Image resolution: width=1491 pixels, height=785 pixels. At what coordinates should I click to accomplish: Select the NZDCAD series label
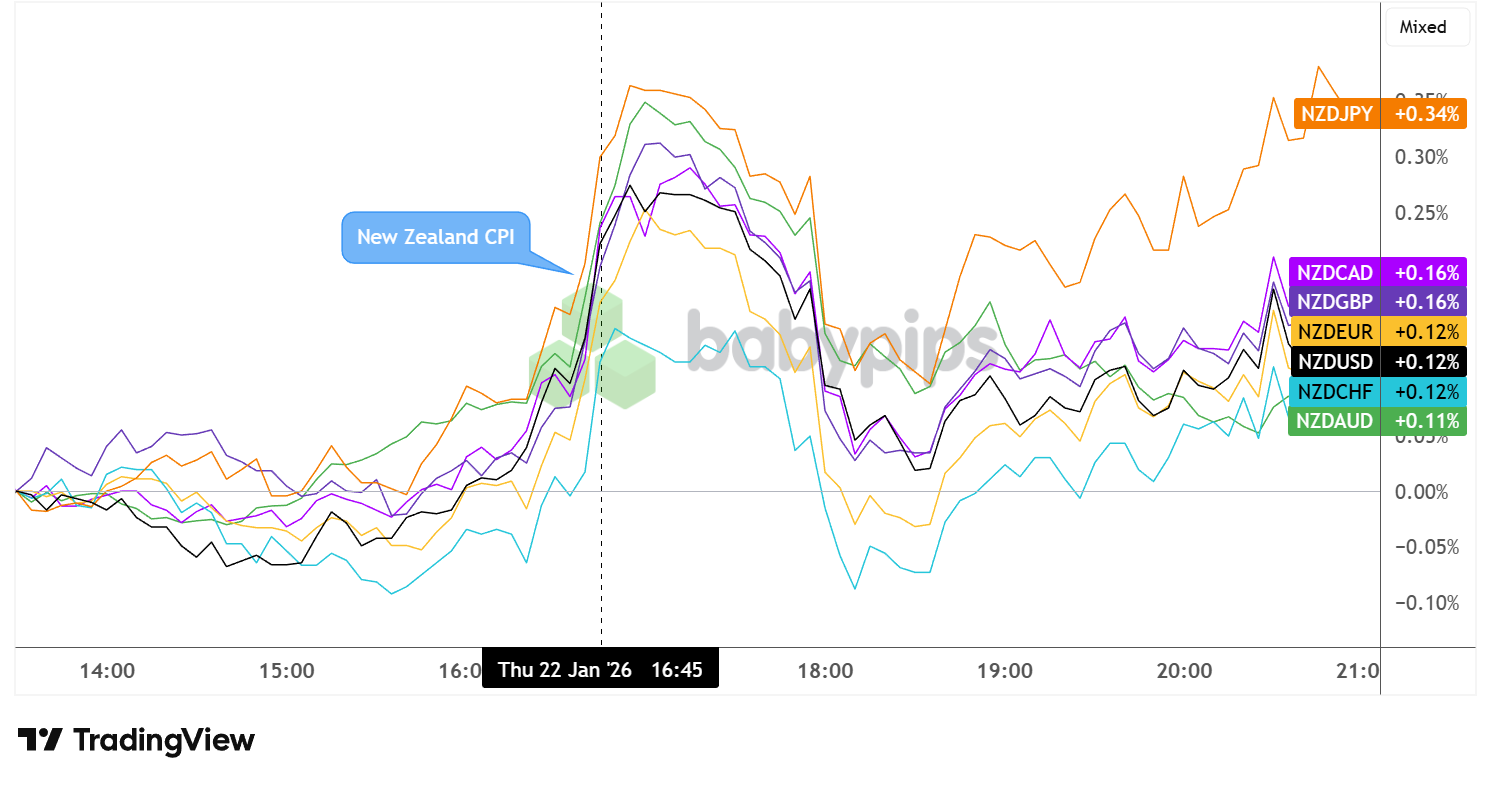click(1335, 272)
